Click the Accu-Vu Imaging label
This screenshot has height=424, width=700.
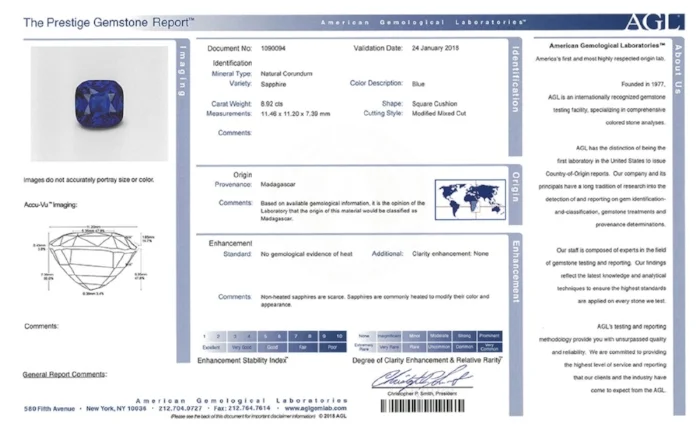(x=50, y=205)
